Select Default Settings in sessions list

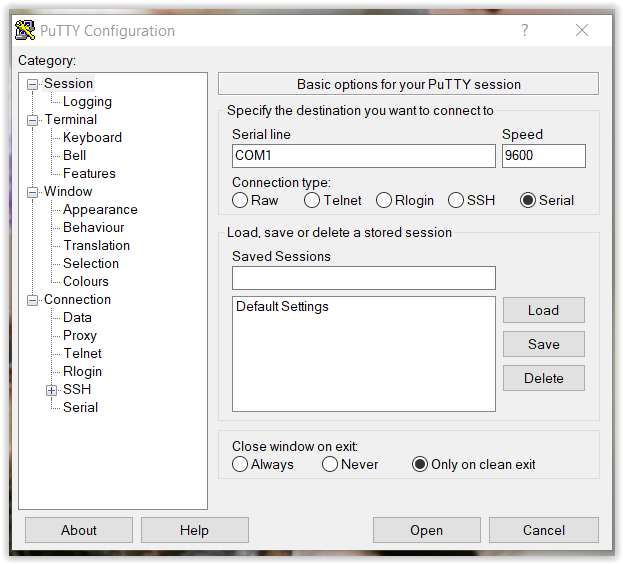click(x=282, y=307)
